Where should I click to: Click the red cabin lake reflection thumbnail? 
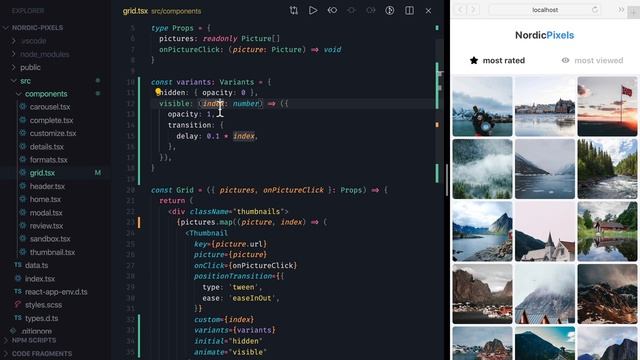pyautogui.click(x=607, y=231)
